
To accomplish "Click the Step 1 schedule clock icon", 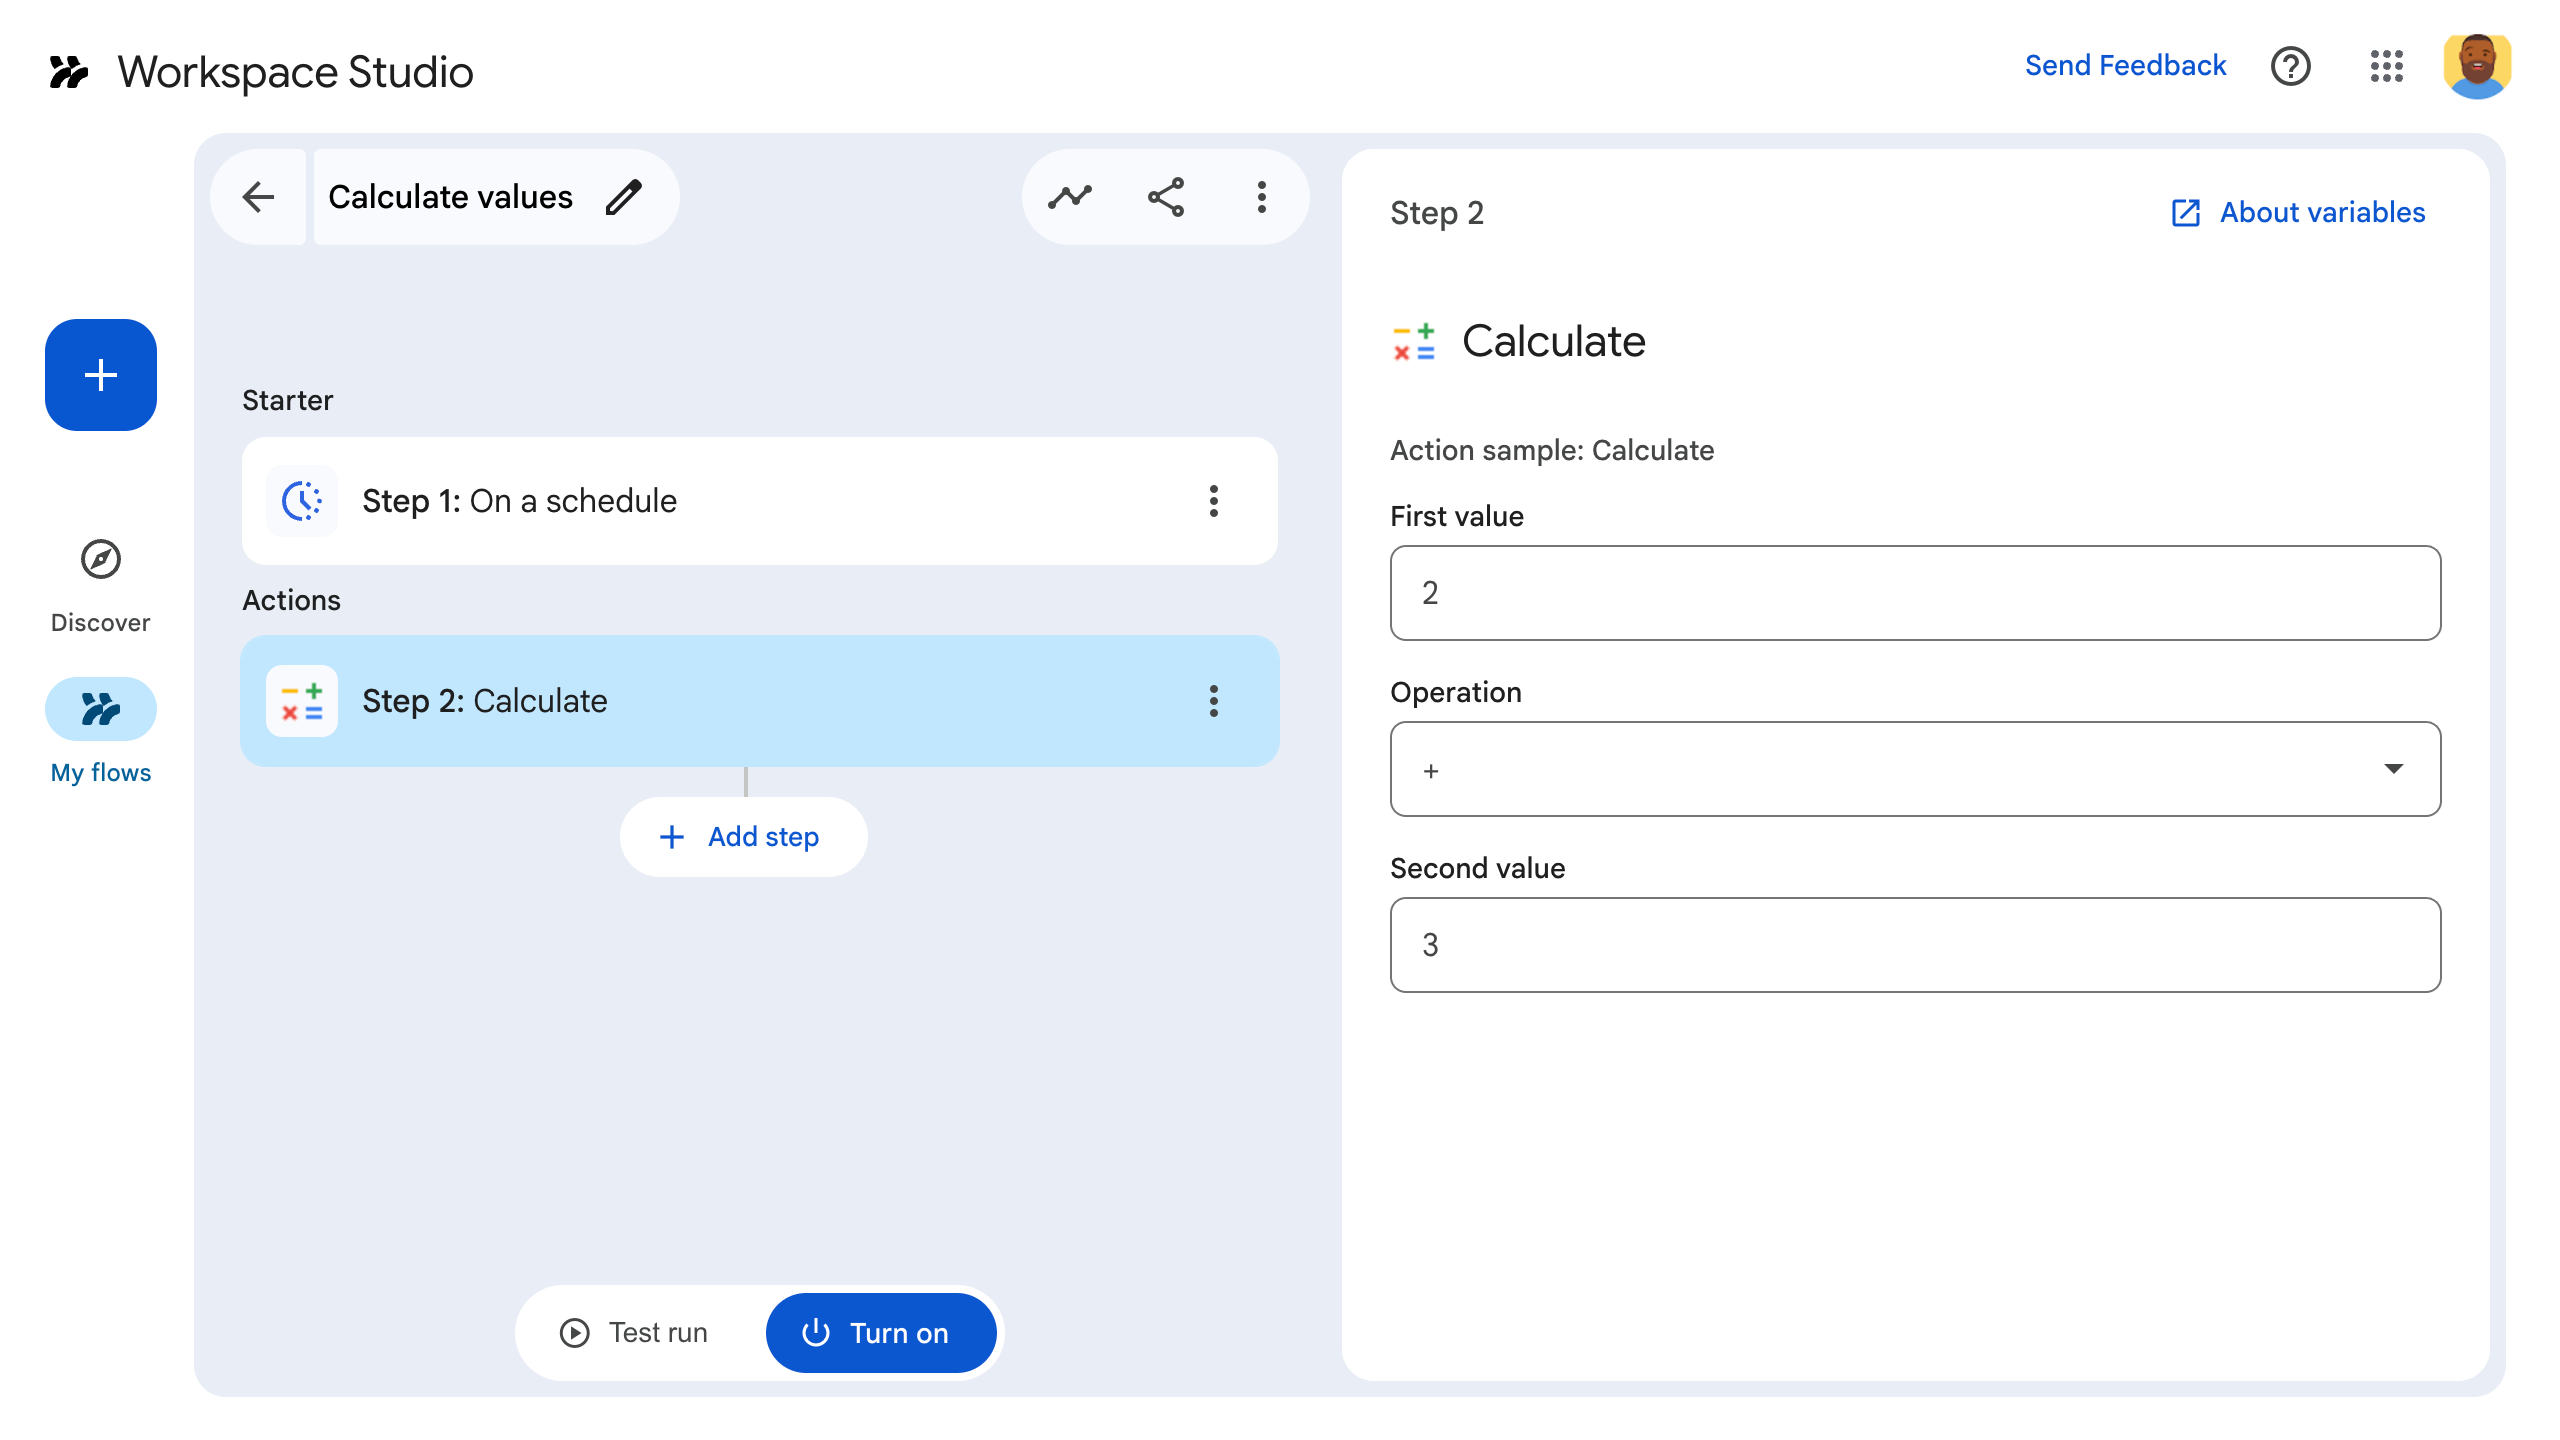I will [302, 501].
